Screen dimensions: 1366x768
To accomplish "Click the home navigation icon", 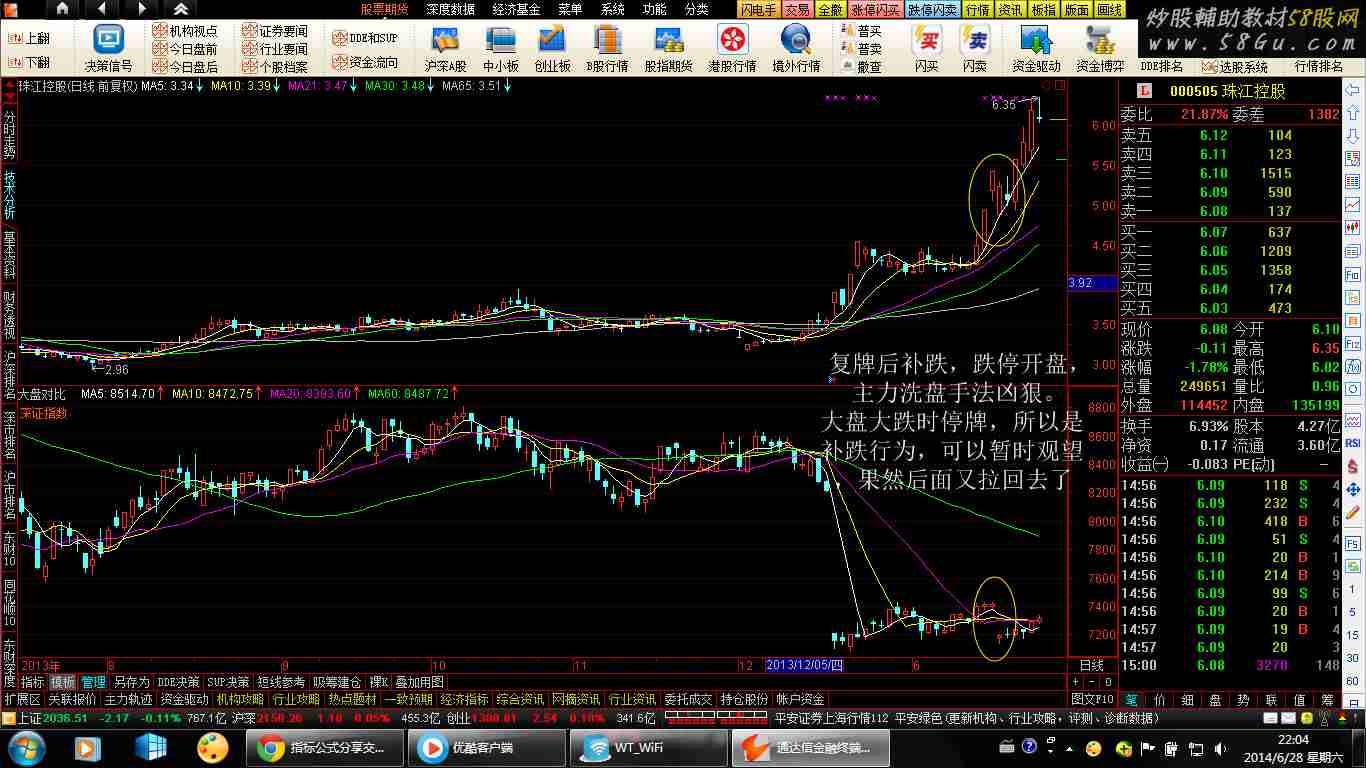I will coord(62,9).
